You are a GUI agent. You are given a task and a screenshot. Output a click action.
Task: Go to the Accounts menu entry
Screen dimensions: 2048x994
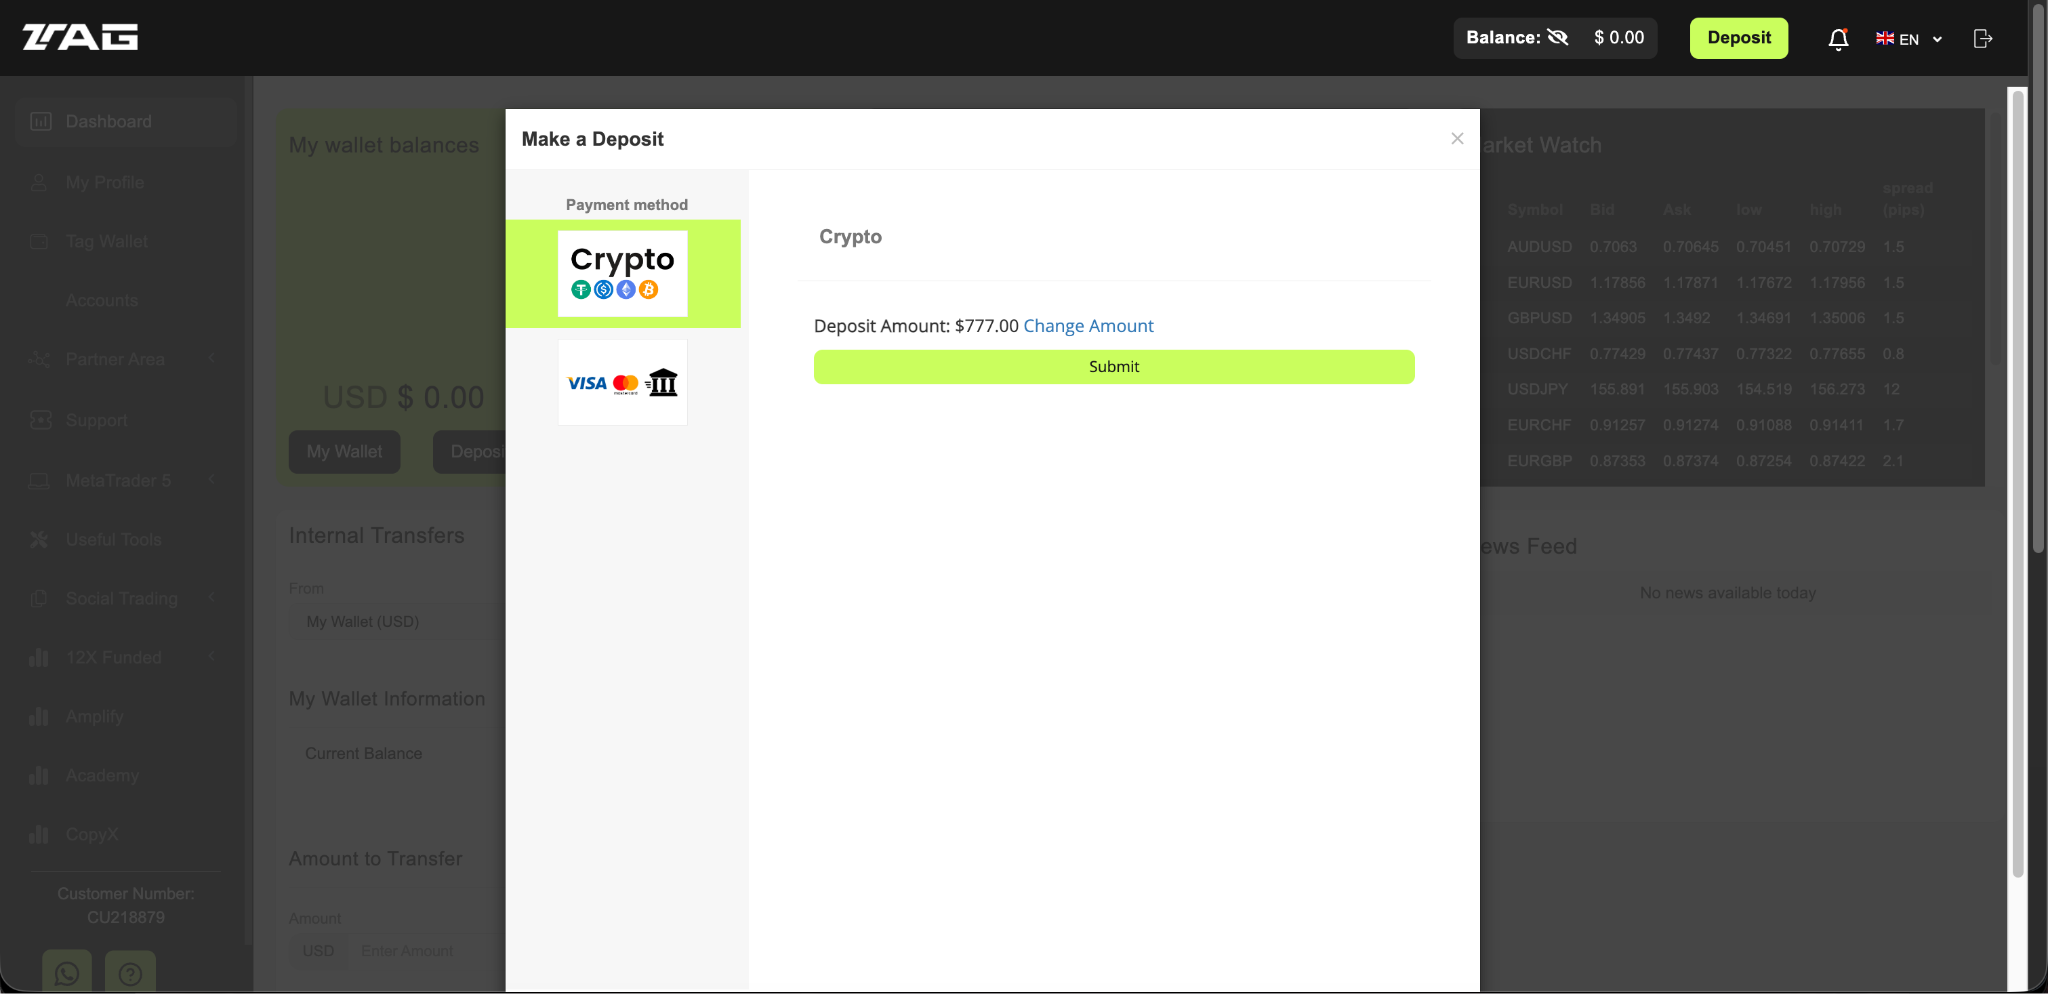coord(101,300)
